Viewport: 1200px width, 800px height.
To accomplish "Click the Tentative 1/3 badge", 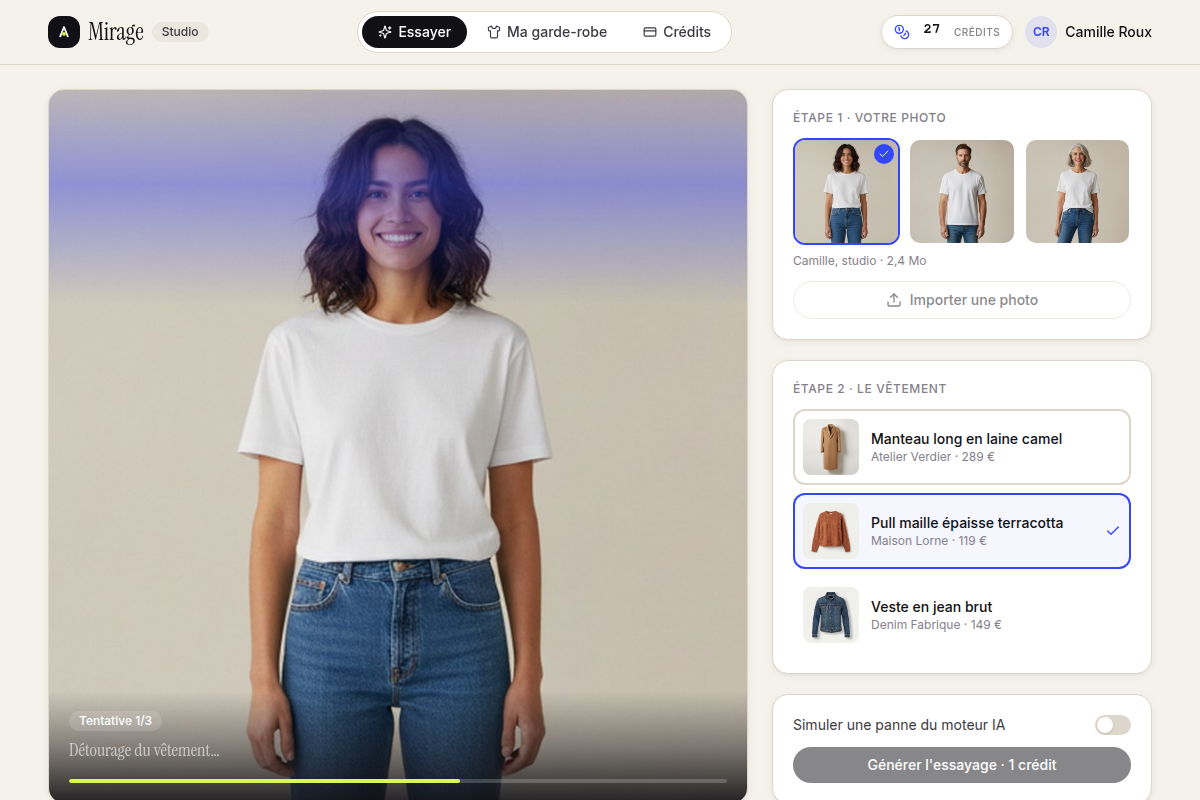I will [x=116, y=721].
